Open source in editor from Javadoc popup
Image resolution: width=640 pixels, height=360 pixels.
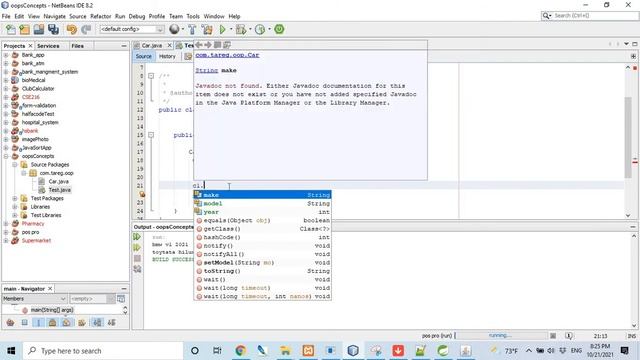[227, 45]
